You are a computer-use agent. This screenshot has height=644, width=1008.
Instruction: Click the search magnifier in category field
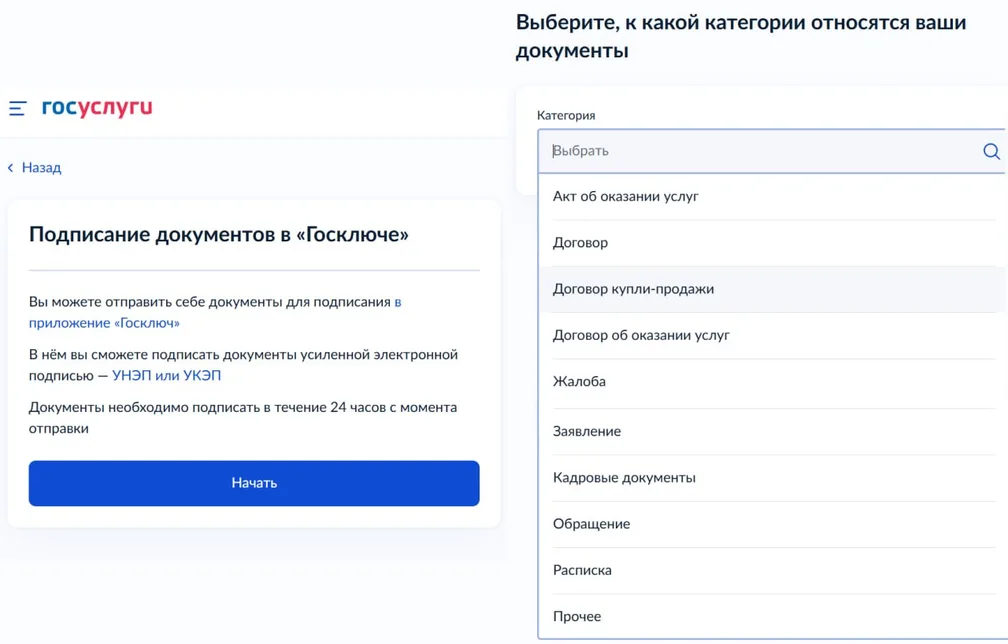pos(991,151)
